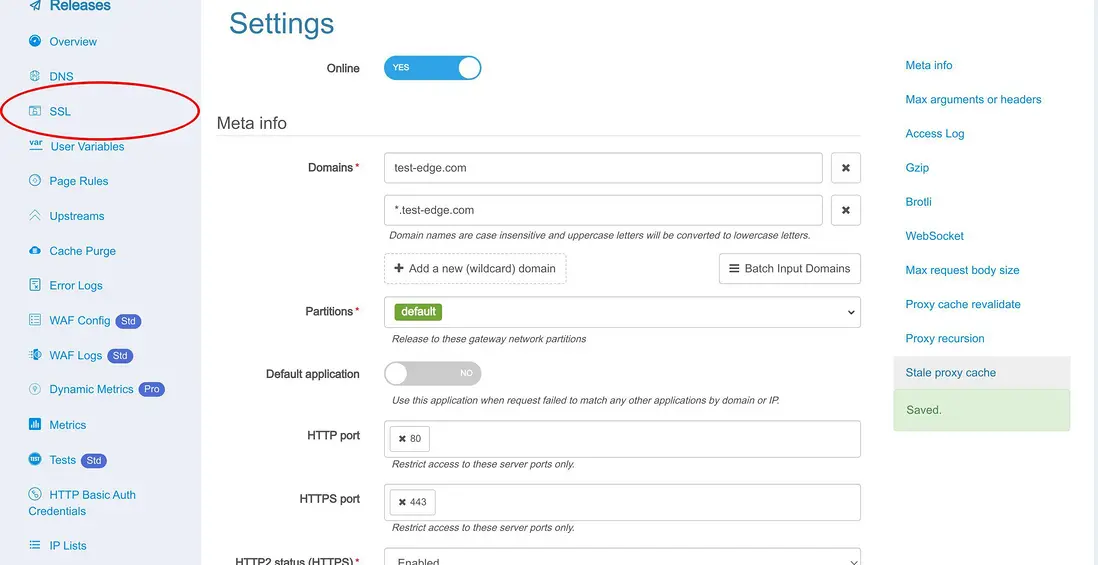Viewport: 1098px width, 565px height.
Task: Click the IP Lists icon
Action: pyautogui.click(x=35, y=545)
